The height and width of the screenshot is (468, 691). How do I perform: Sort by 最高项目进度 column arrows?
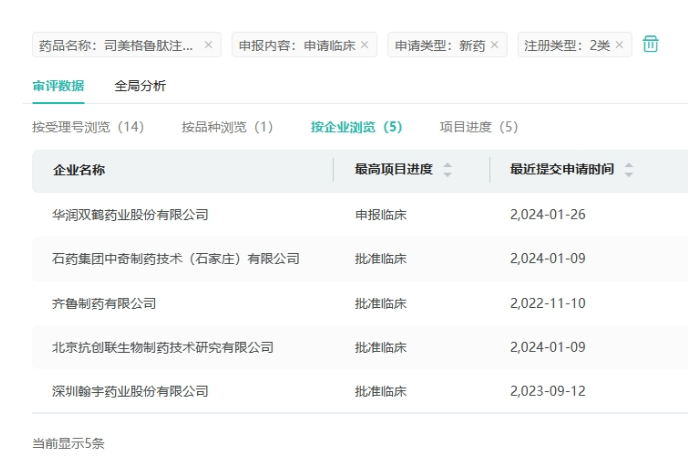coord(447,170)
